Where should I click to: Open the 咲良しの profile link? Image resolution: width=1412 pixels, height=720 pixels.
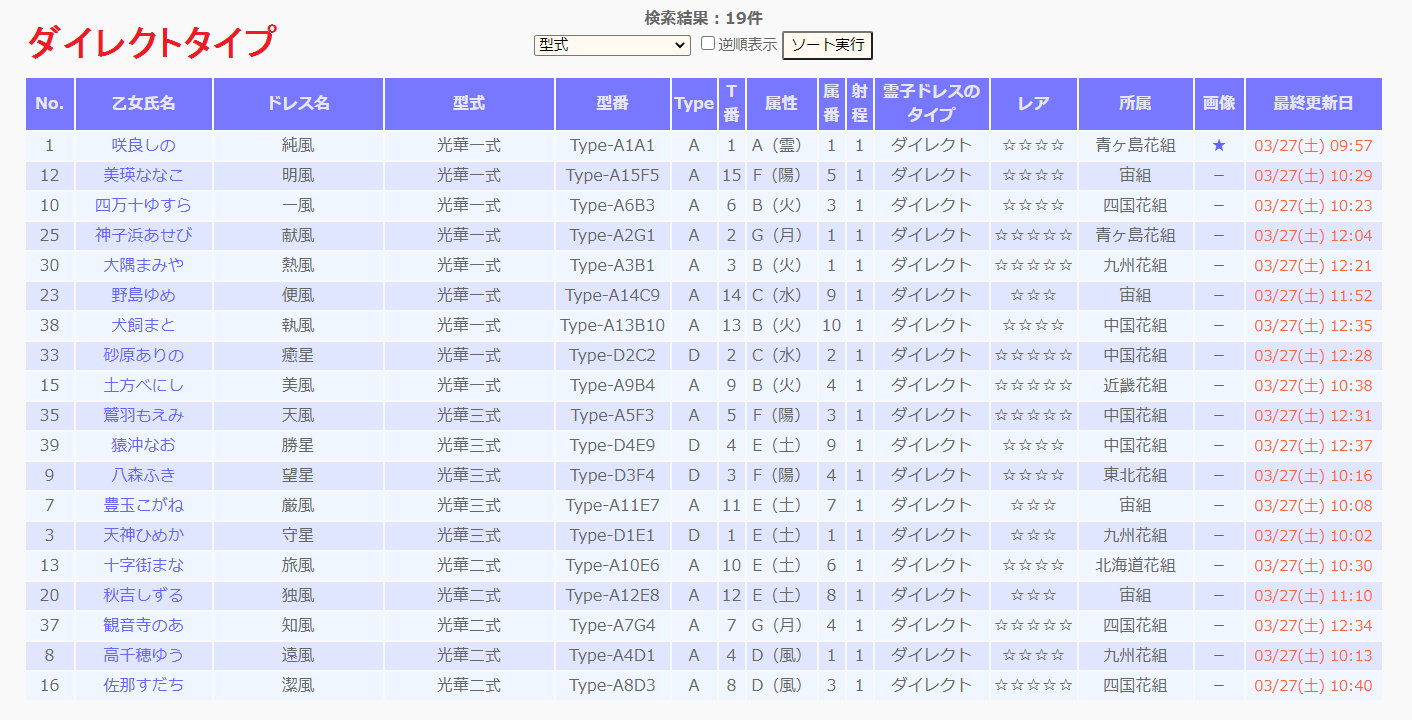point(143,145)
